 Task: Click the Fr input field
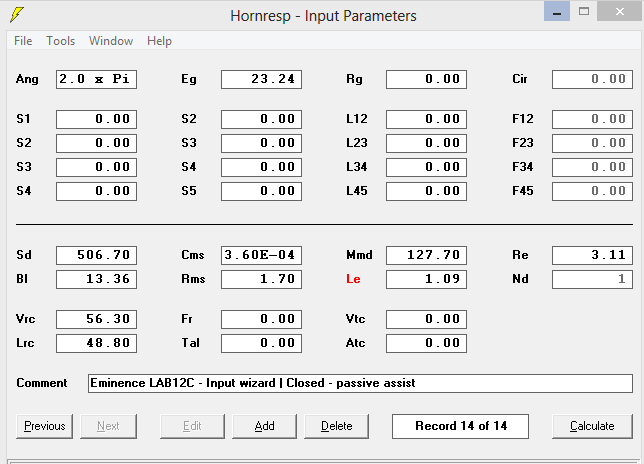coord(261,319)
